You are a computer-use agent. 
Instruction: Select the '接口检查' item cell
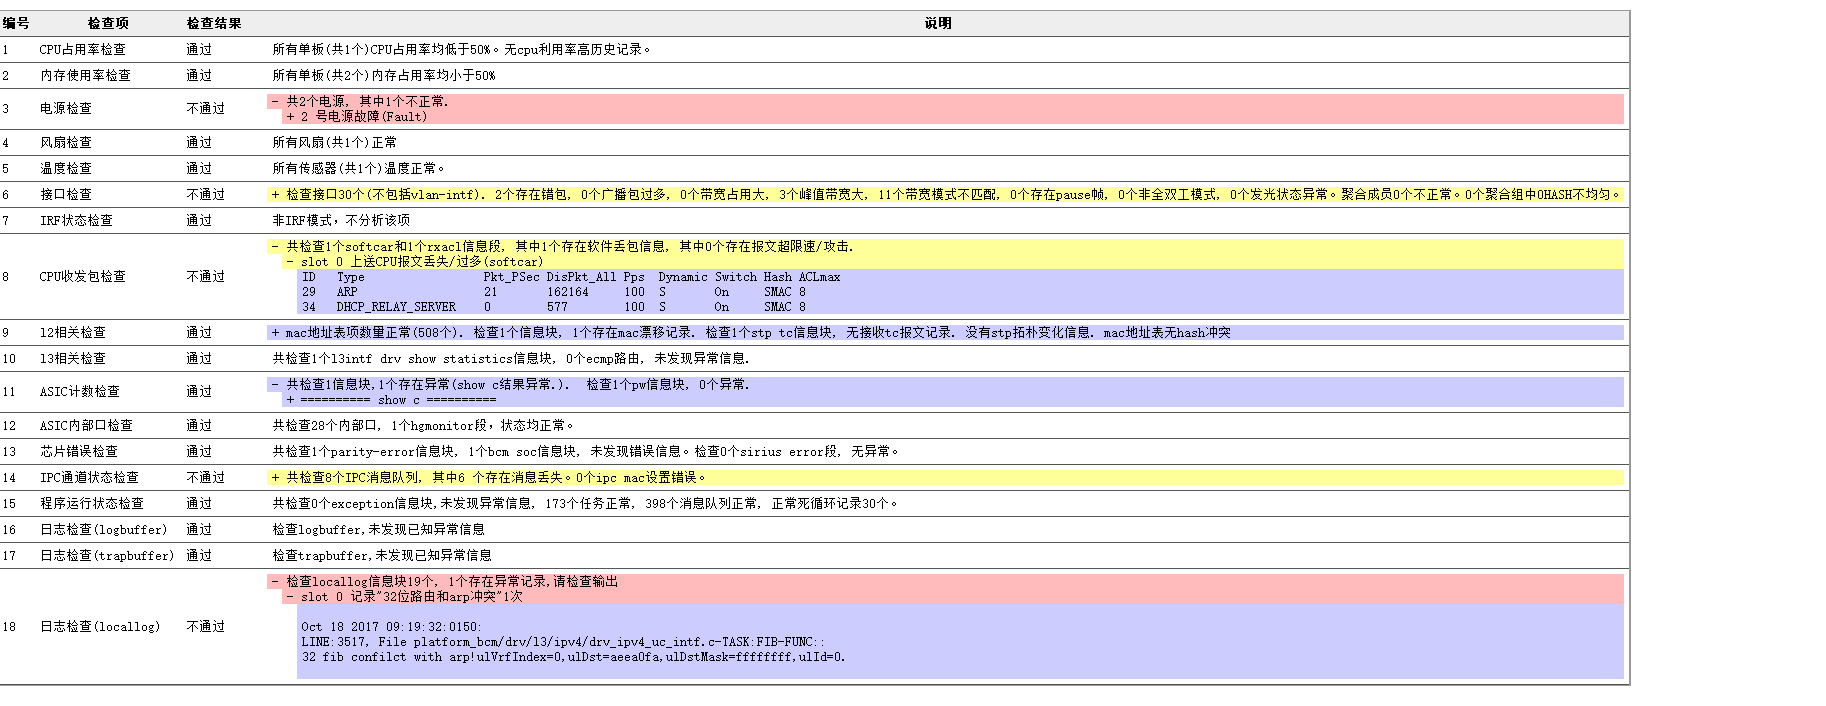66,194
